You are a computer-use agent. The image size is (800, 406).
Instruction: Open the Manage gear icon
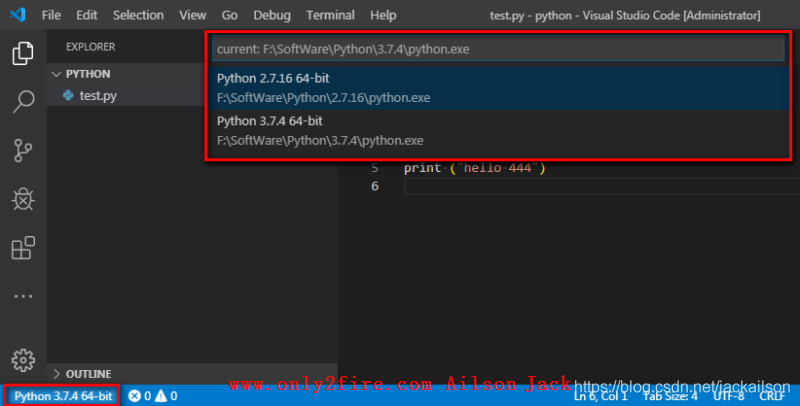tap(23, 360)
